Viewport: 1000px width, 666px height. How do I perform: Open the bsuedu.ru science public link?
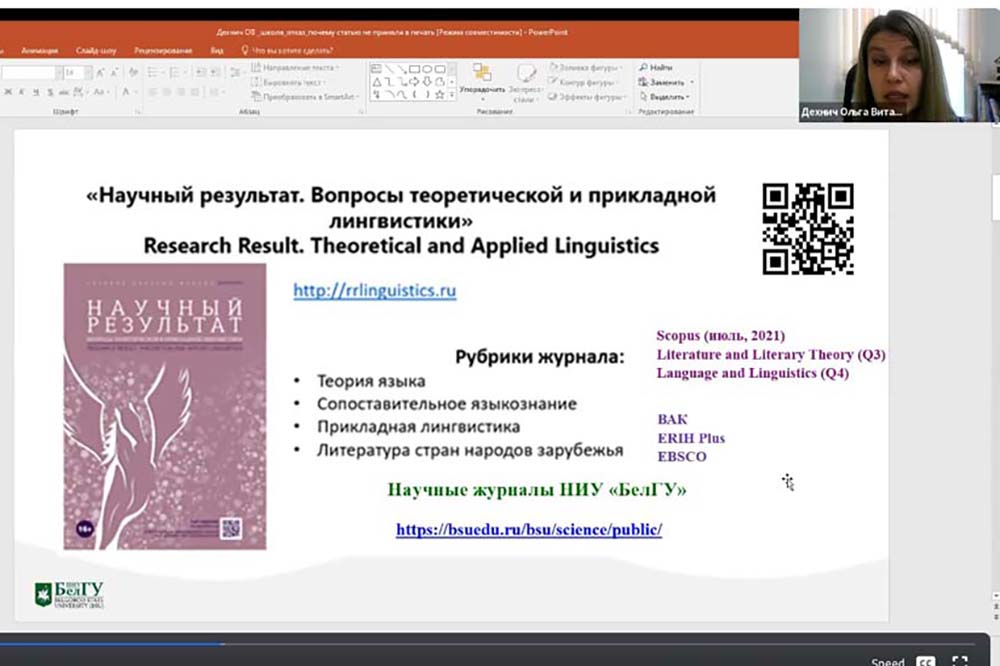(x=528, y=530)
